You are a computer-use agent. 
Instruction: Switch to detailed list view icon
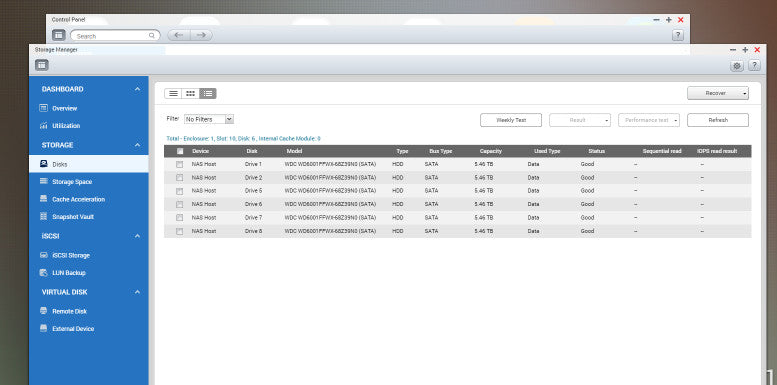tap(208, 93)
